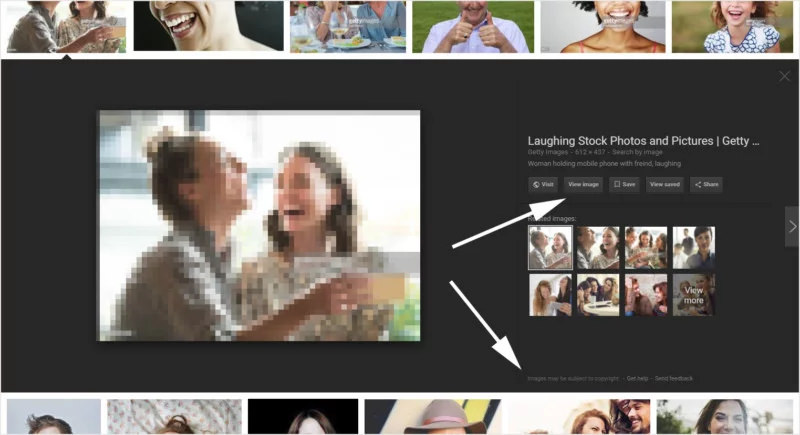The image size is (800, 435).
Task: Select the first related image thumbnail
Action: 550,247
